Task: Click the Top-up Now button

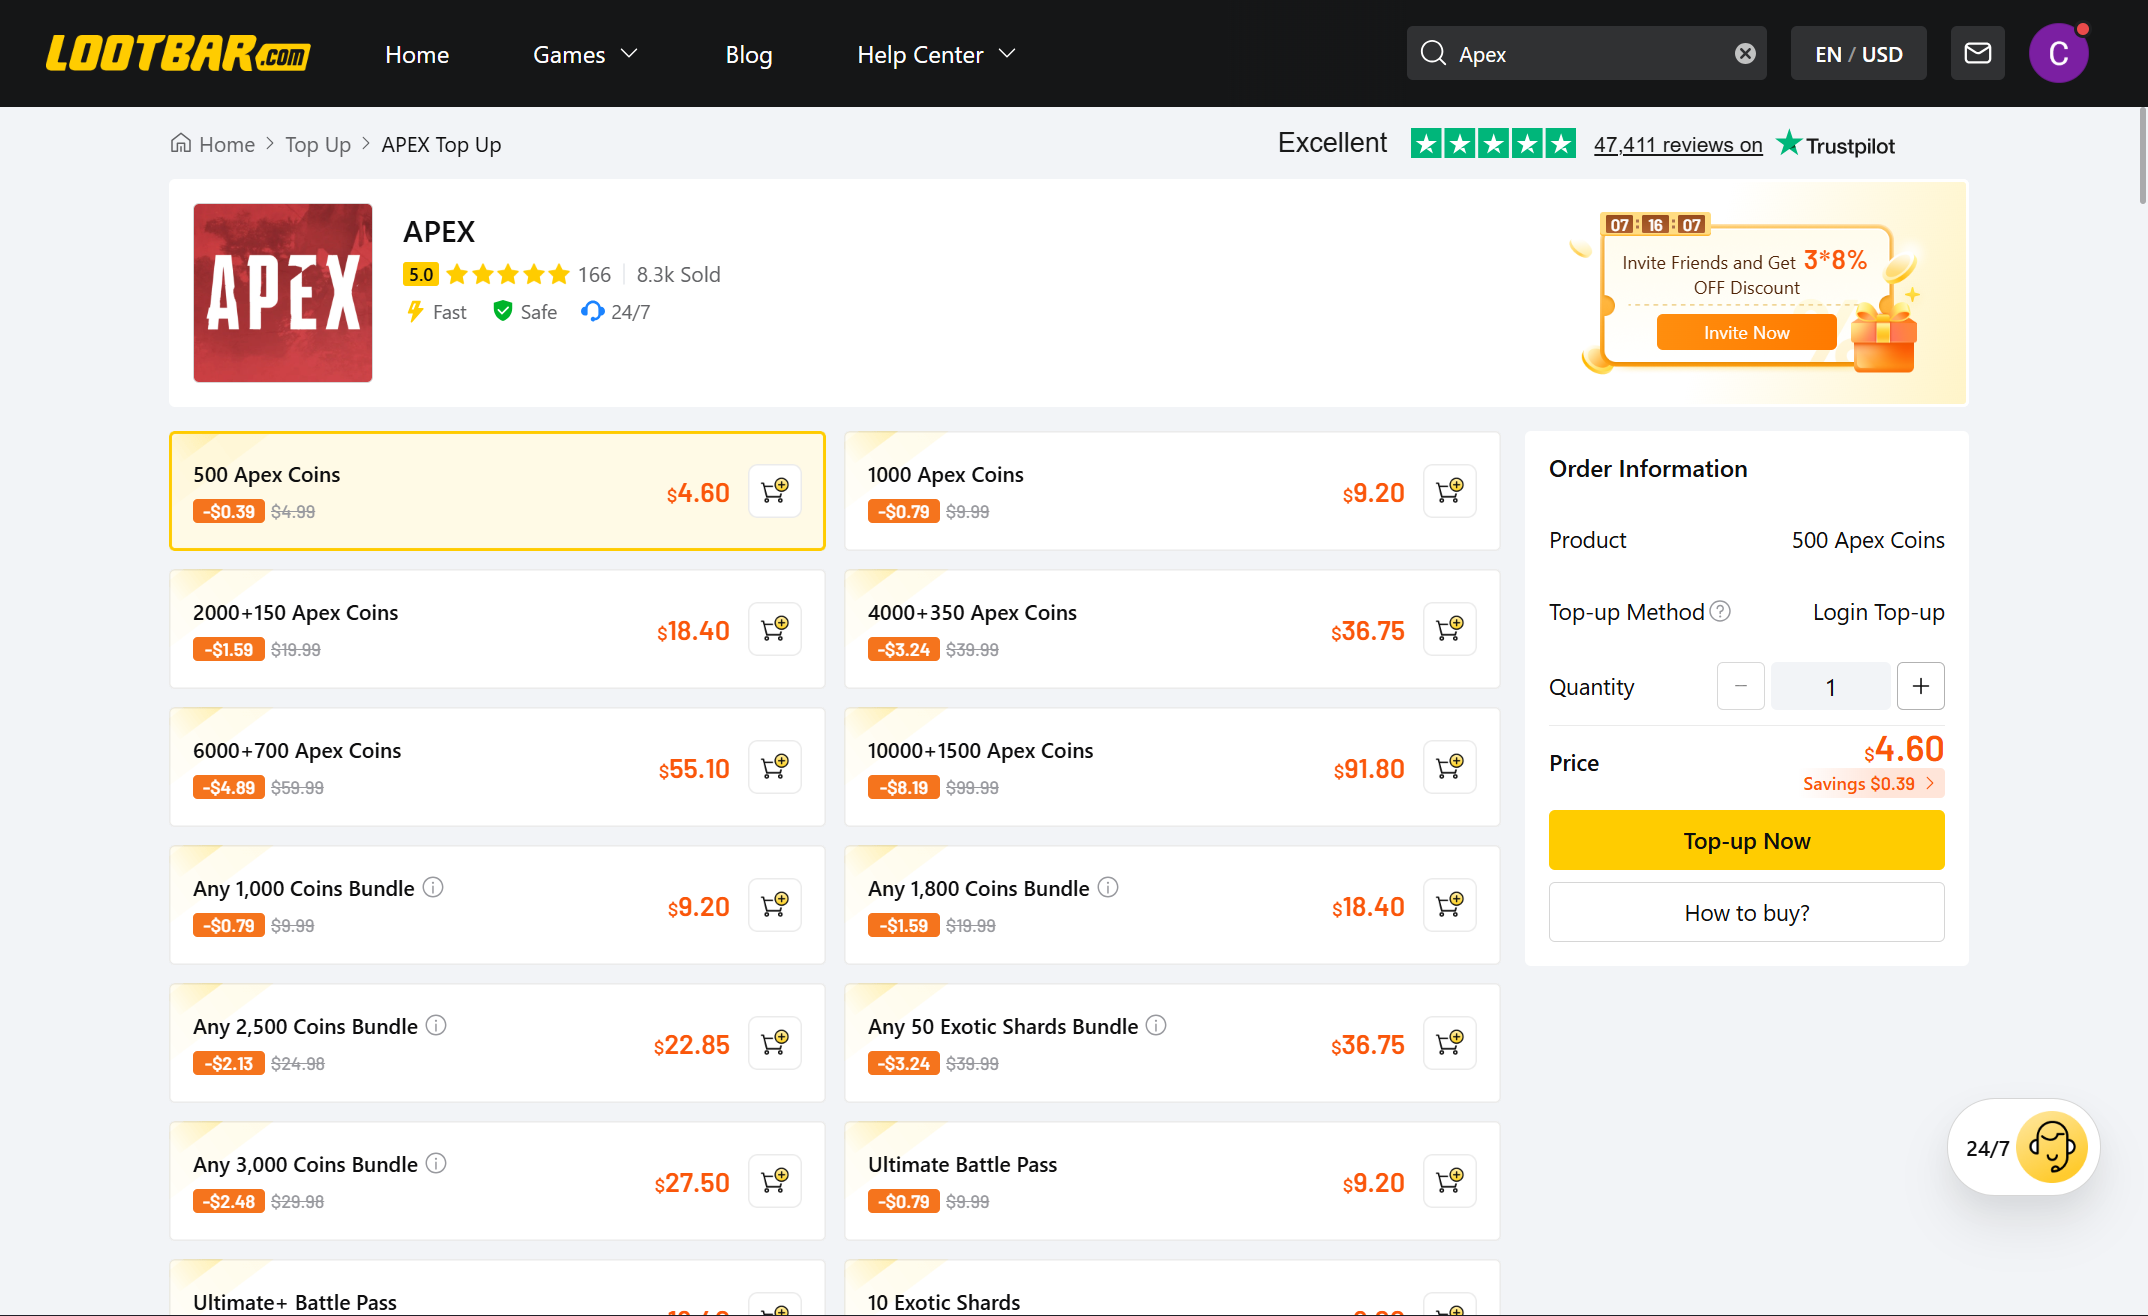Action: click(x=1746, y=840)
